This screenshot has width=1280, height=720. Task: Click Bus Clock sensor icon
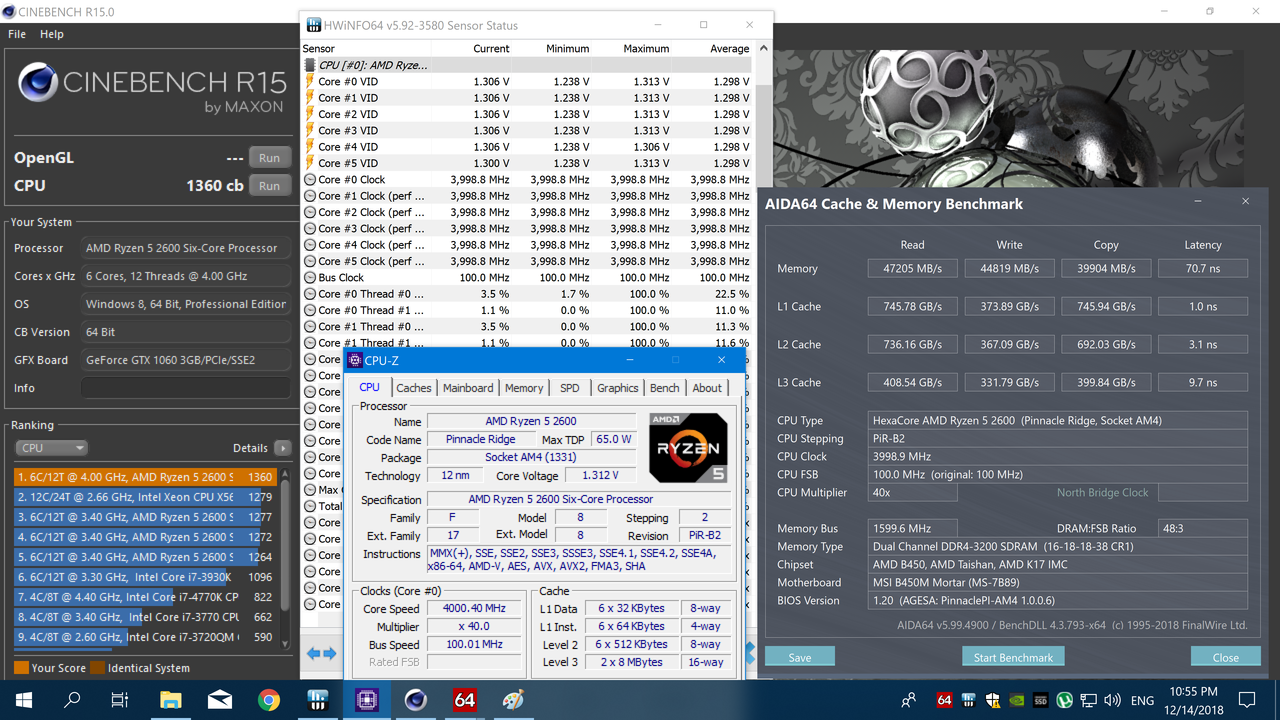click(310, 278)
